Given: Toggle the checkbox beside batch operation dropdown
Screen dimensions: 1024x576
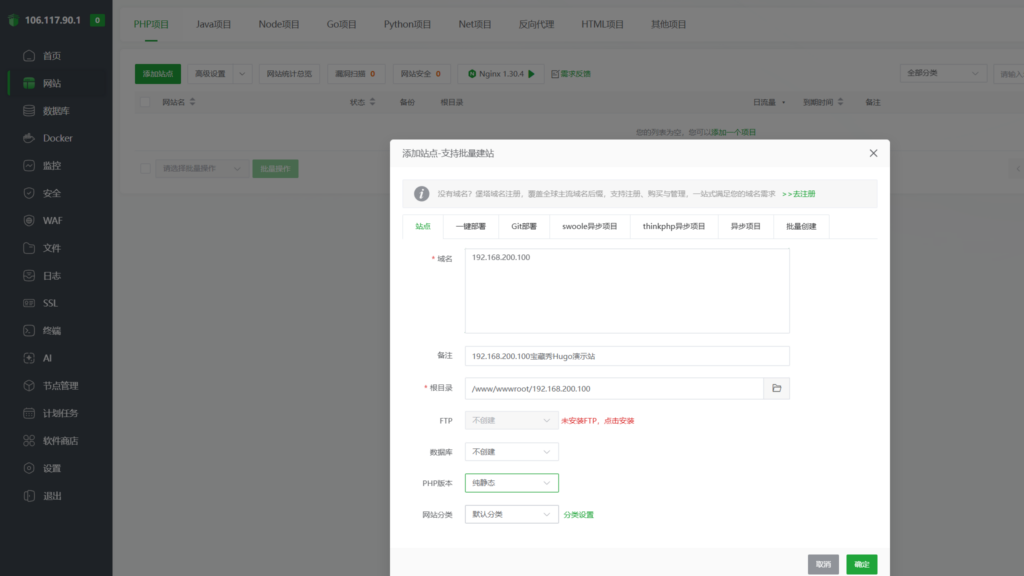Looking at the screenshot, I should (x=145, y=168).
